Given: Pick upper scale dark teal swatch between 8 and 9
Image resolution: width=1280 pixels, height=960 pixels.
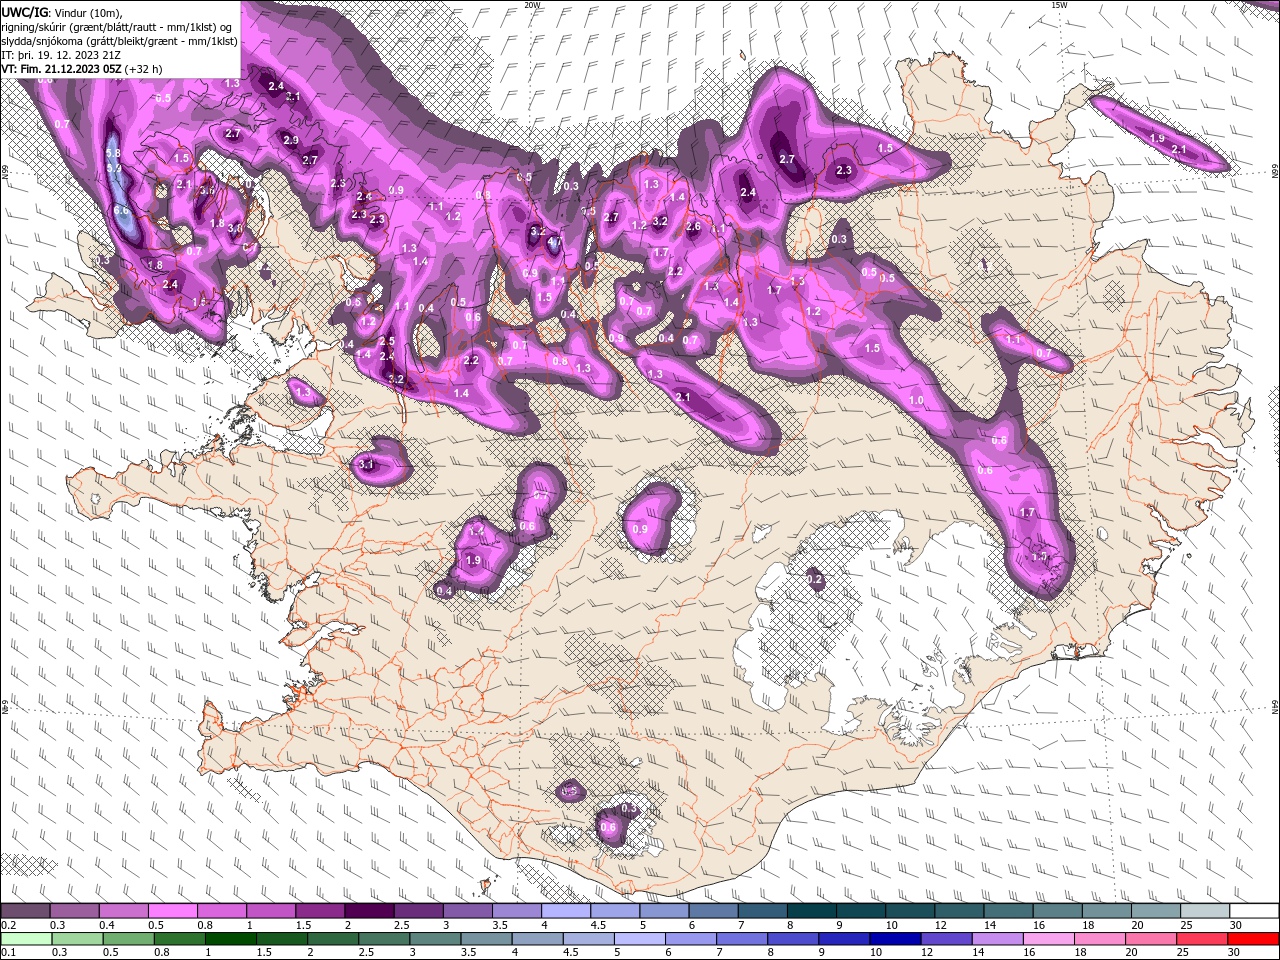Looking at the screenshot, I should pos(813,911).
